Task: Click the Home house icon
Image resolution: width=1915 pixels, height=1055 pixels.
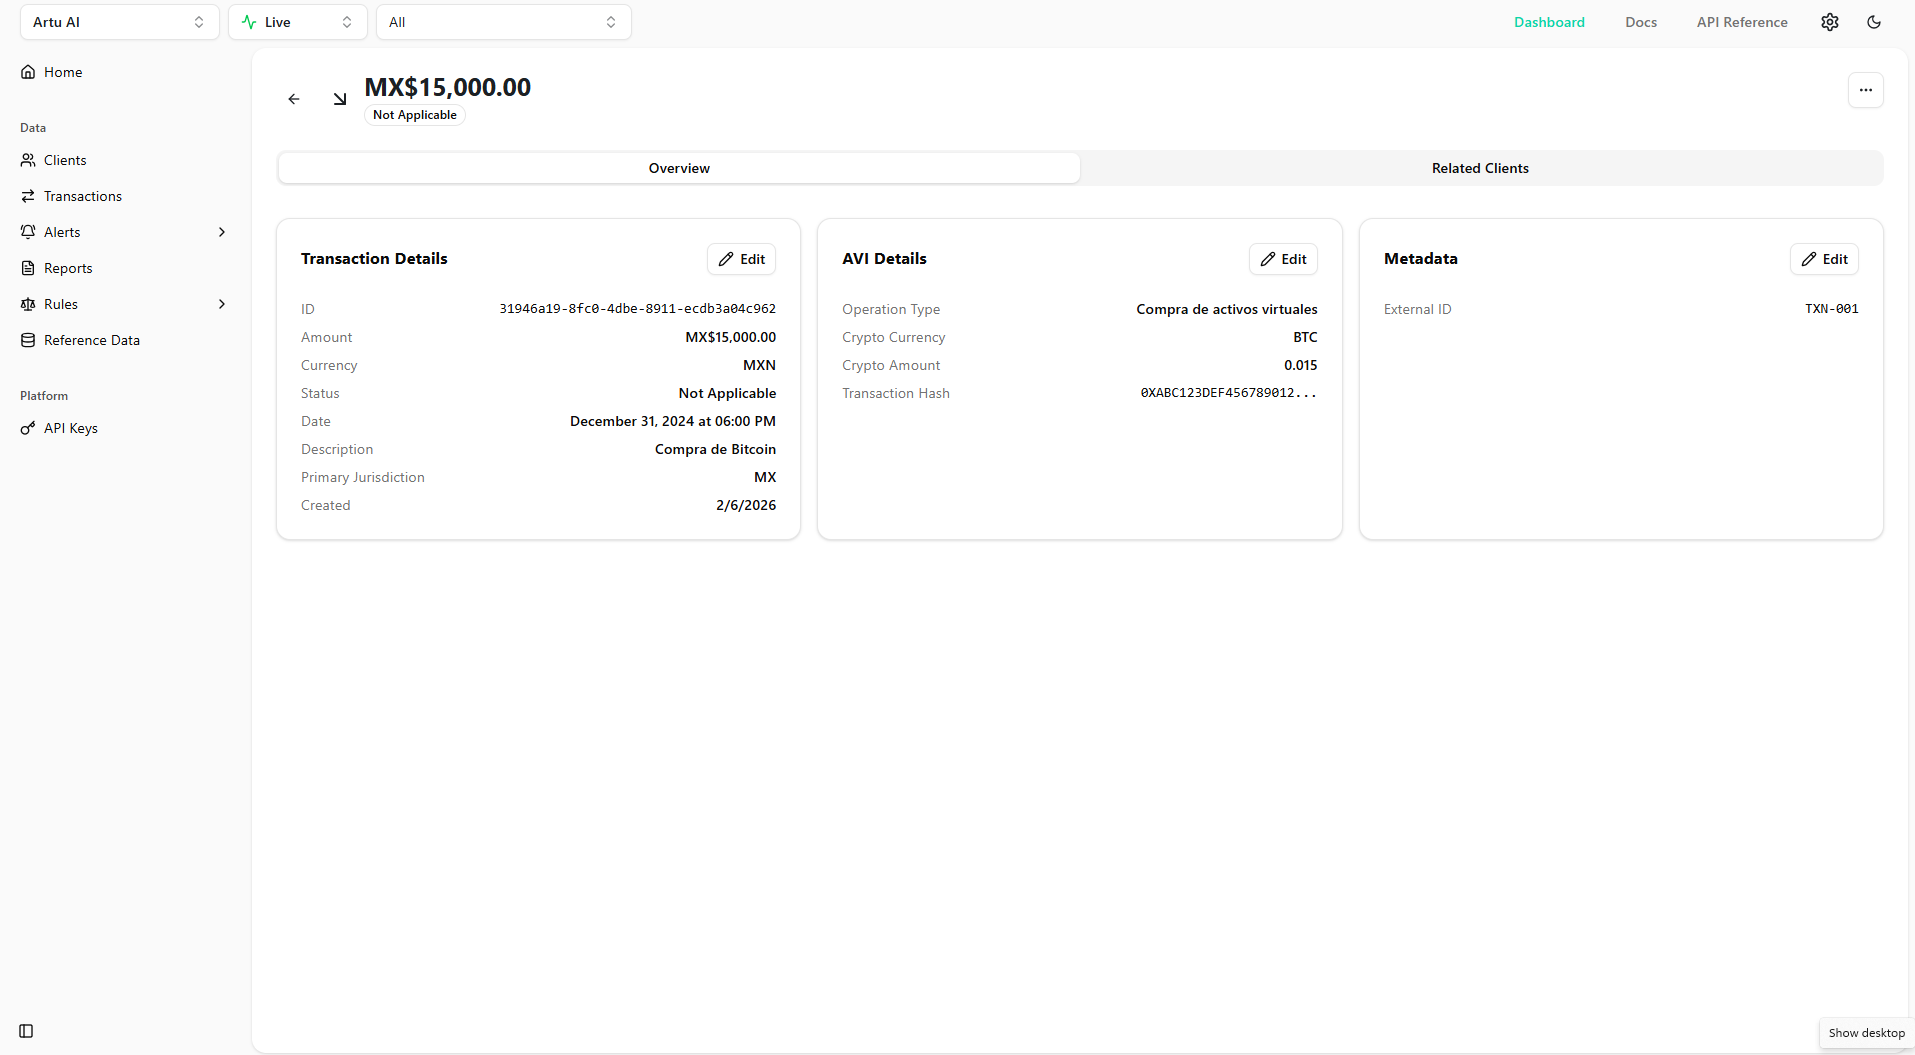Action: pos(28,72)
